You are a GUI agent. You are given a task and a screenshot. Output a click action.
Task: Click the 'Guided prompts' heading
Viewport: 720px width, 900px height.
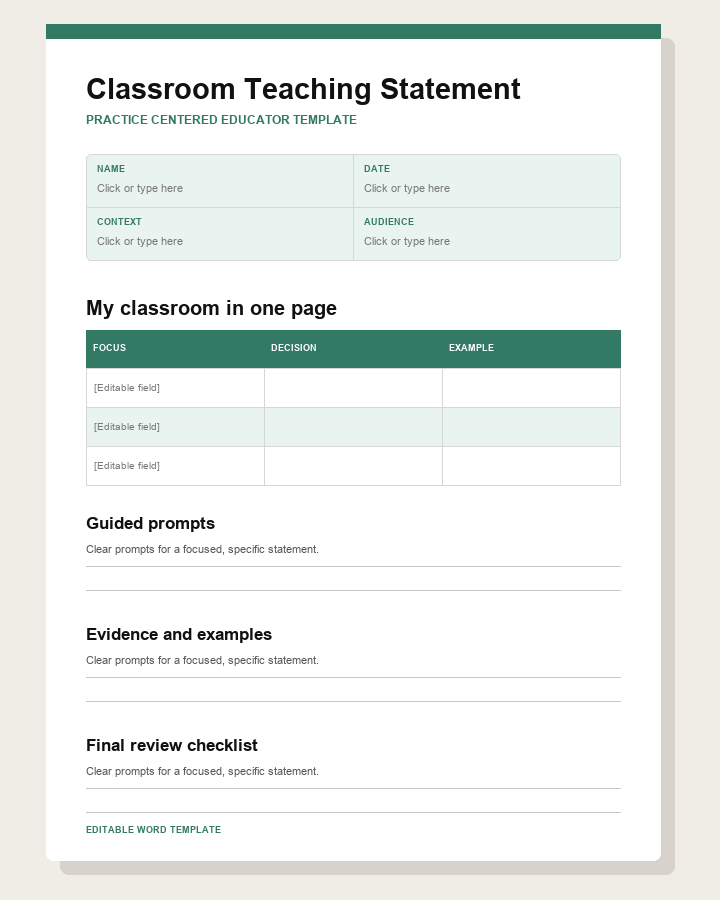pos(150,523)
